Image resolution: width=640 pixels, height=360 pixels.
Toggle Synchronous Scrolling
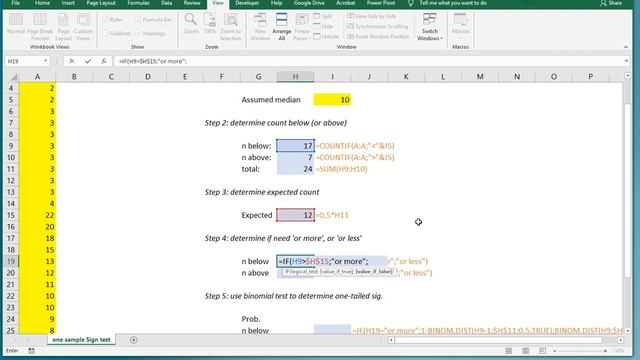[378, 26]
